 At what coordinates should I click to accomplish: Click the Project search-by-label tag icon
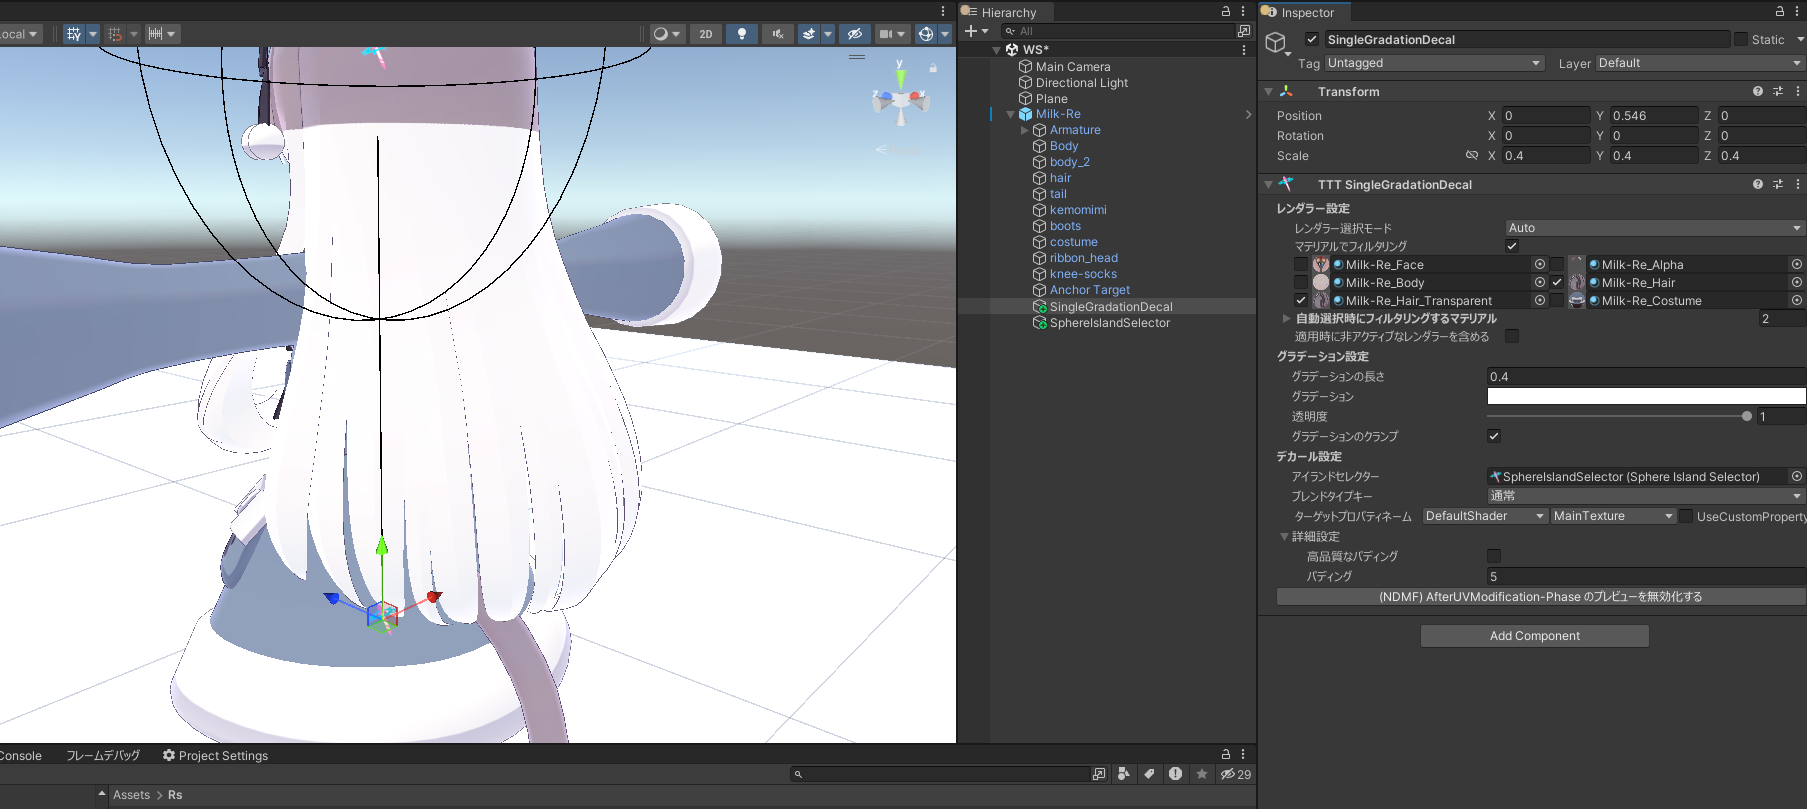(1149, 774)
